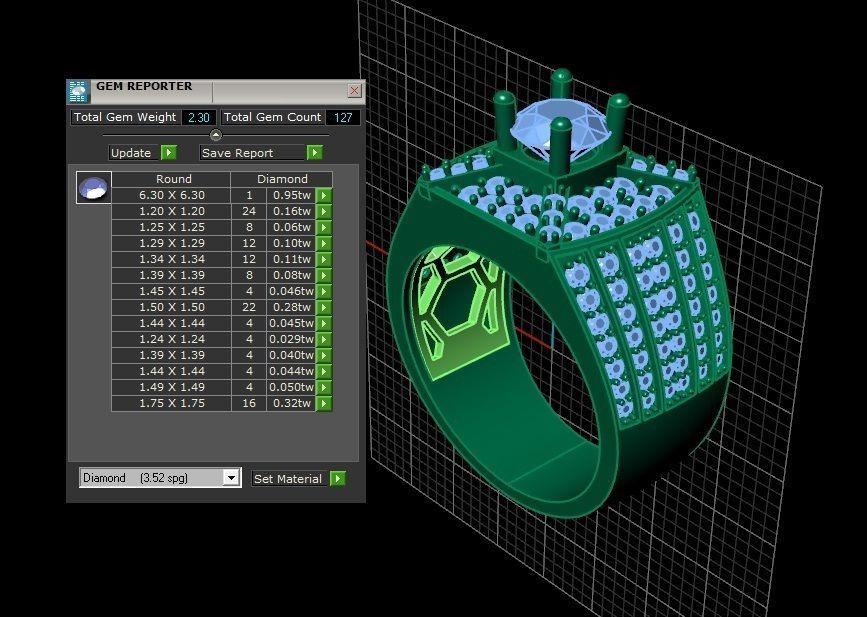This screenshot has height=617, width=867.
Task: Click green arrow for the 0.050tw row
Action: (x=324, y=388)
